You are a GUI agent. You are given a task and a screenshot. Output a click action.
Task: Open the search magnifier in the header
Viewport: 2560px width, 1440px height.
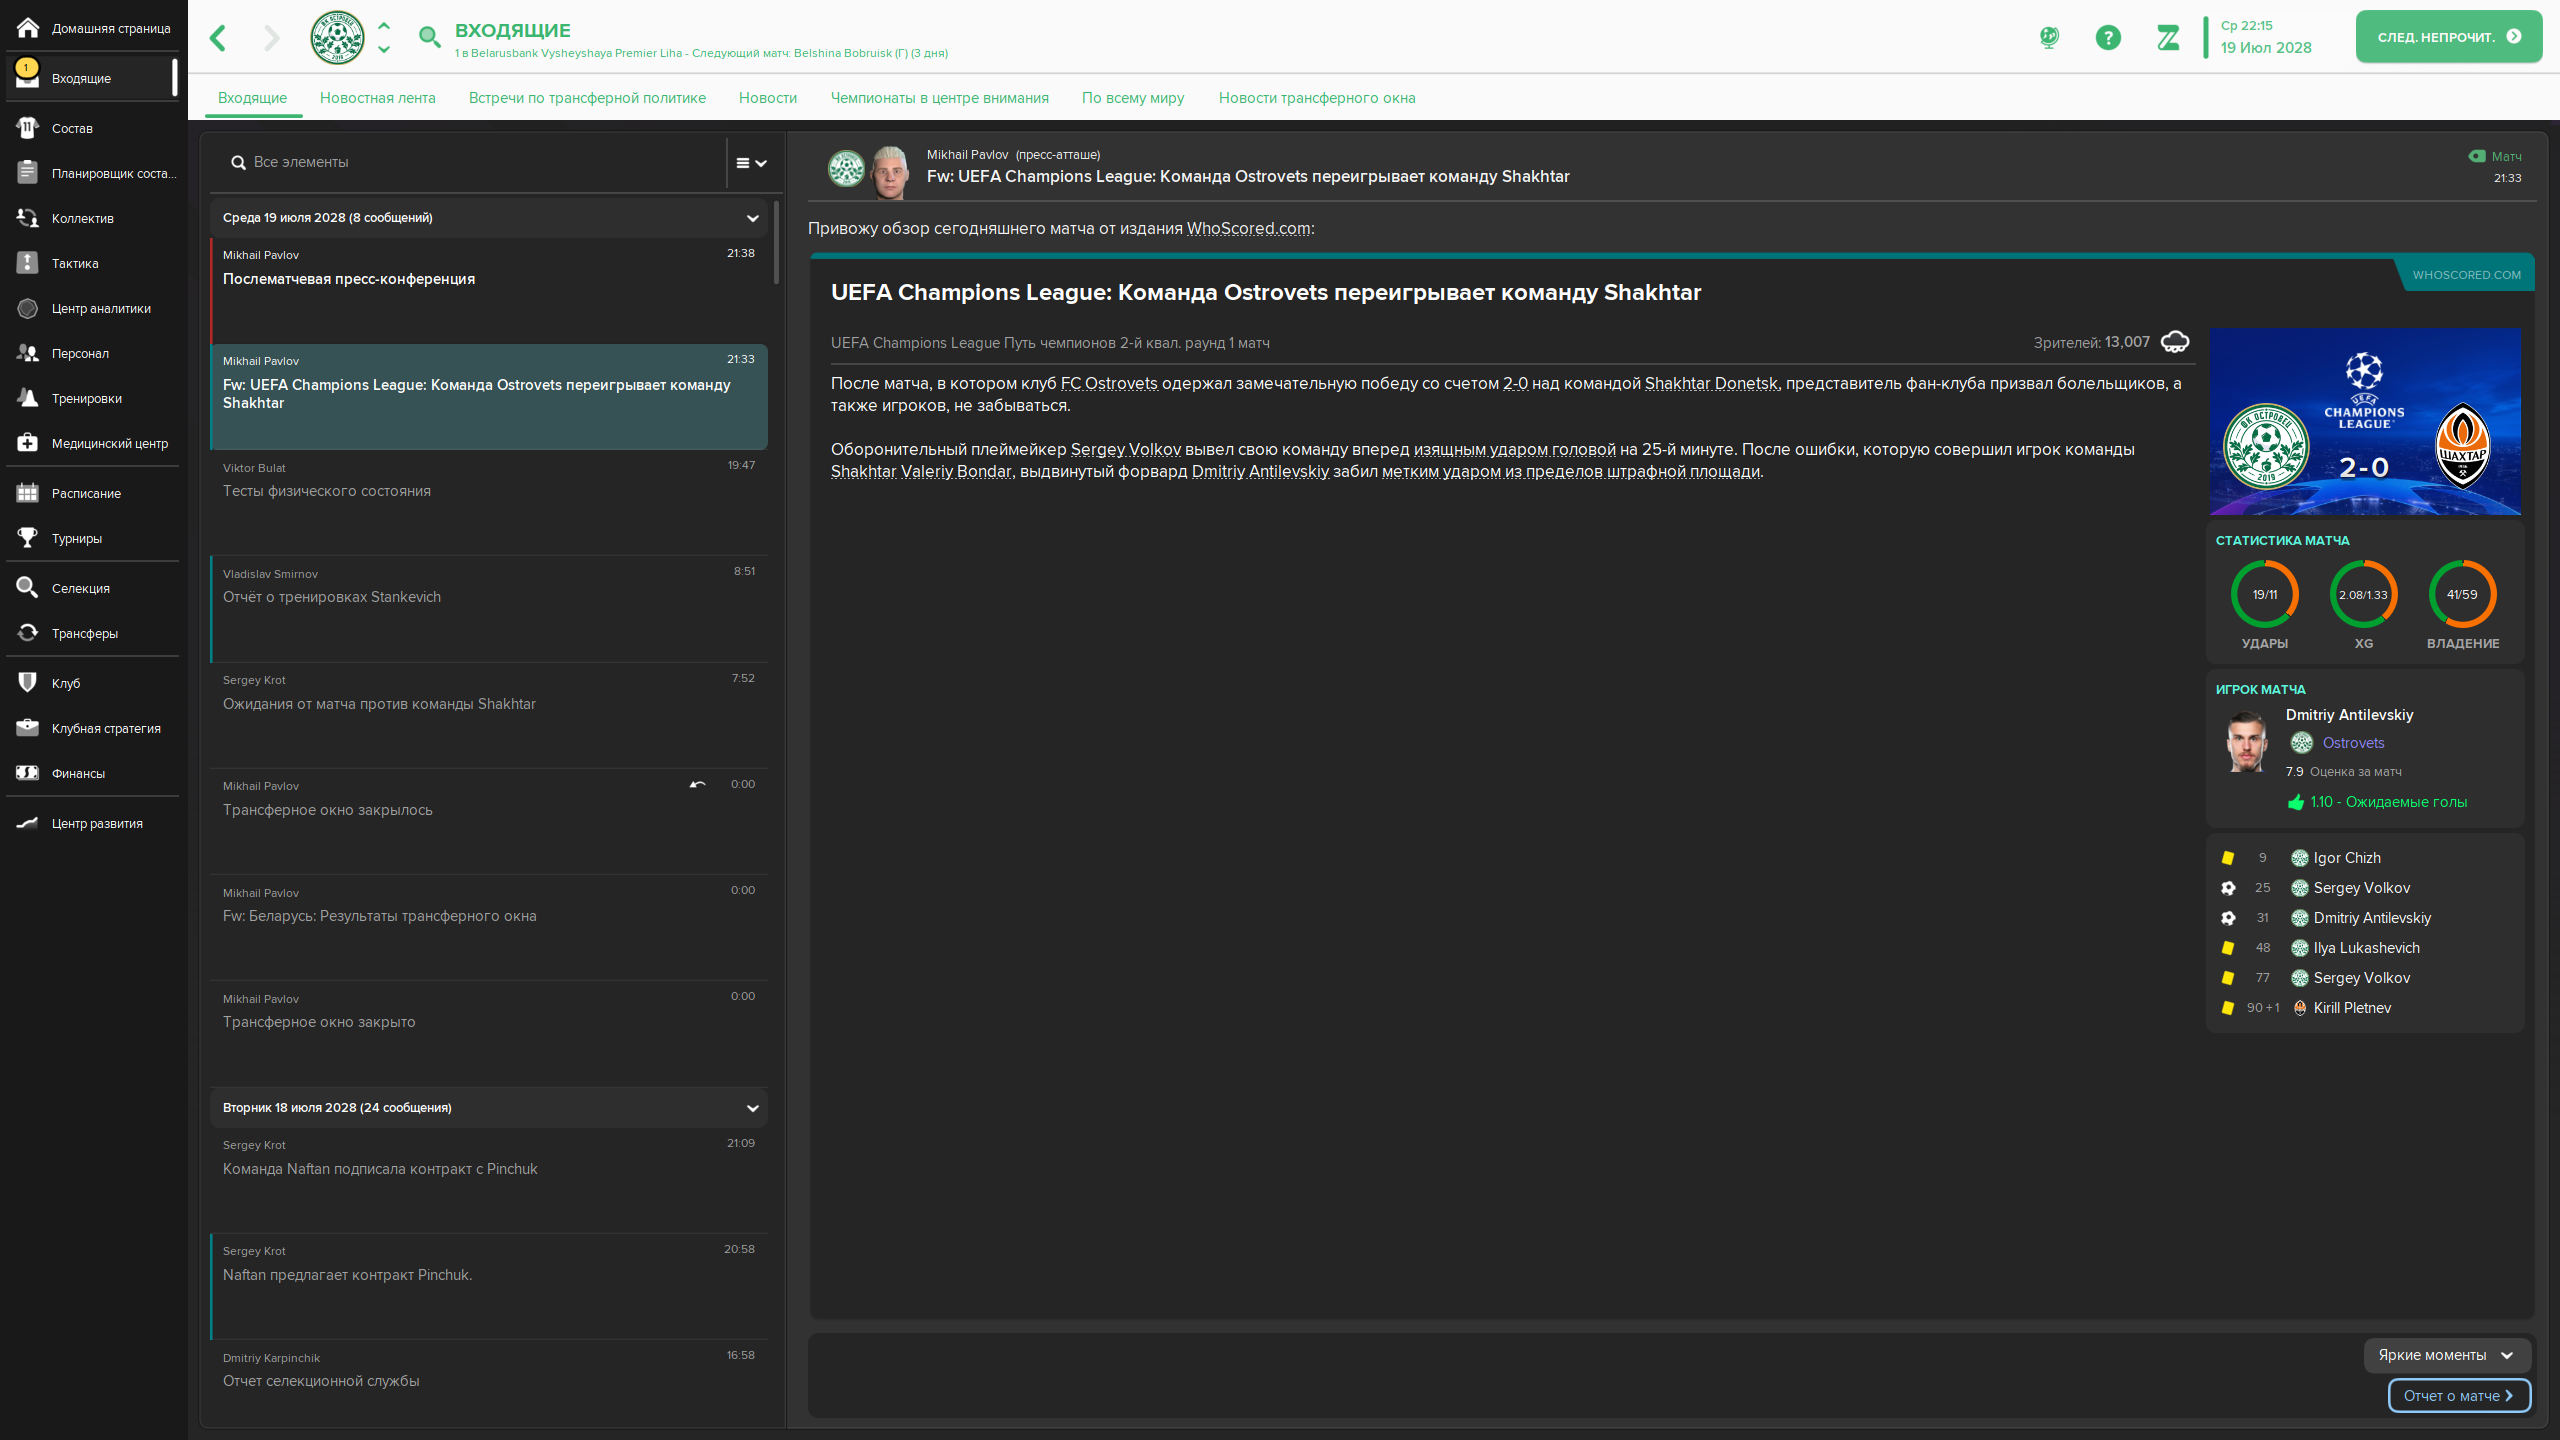pyautogui.click(x=429, y=38)
